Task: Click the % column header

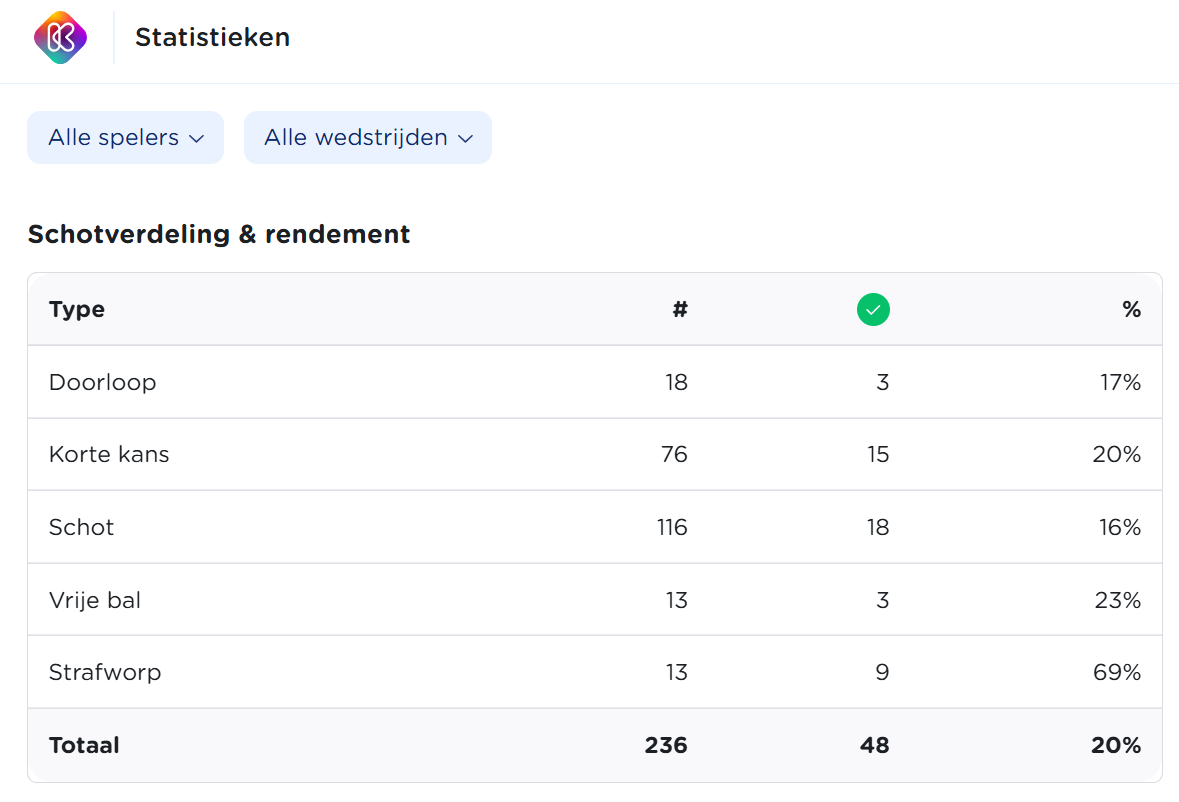Action: click(x=1131, y=309)
